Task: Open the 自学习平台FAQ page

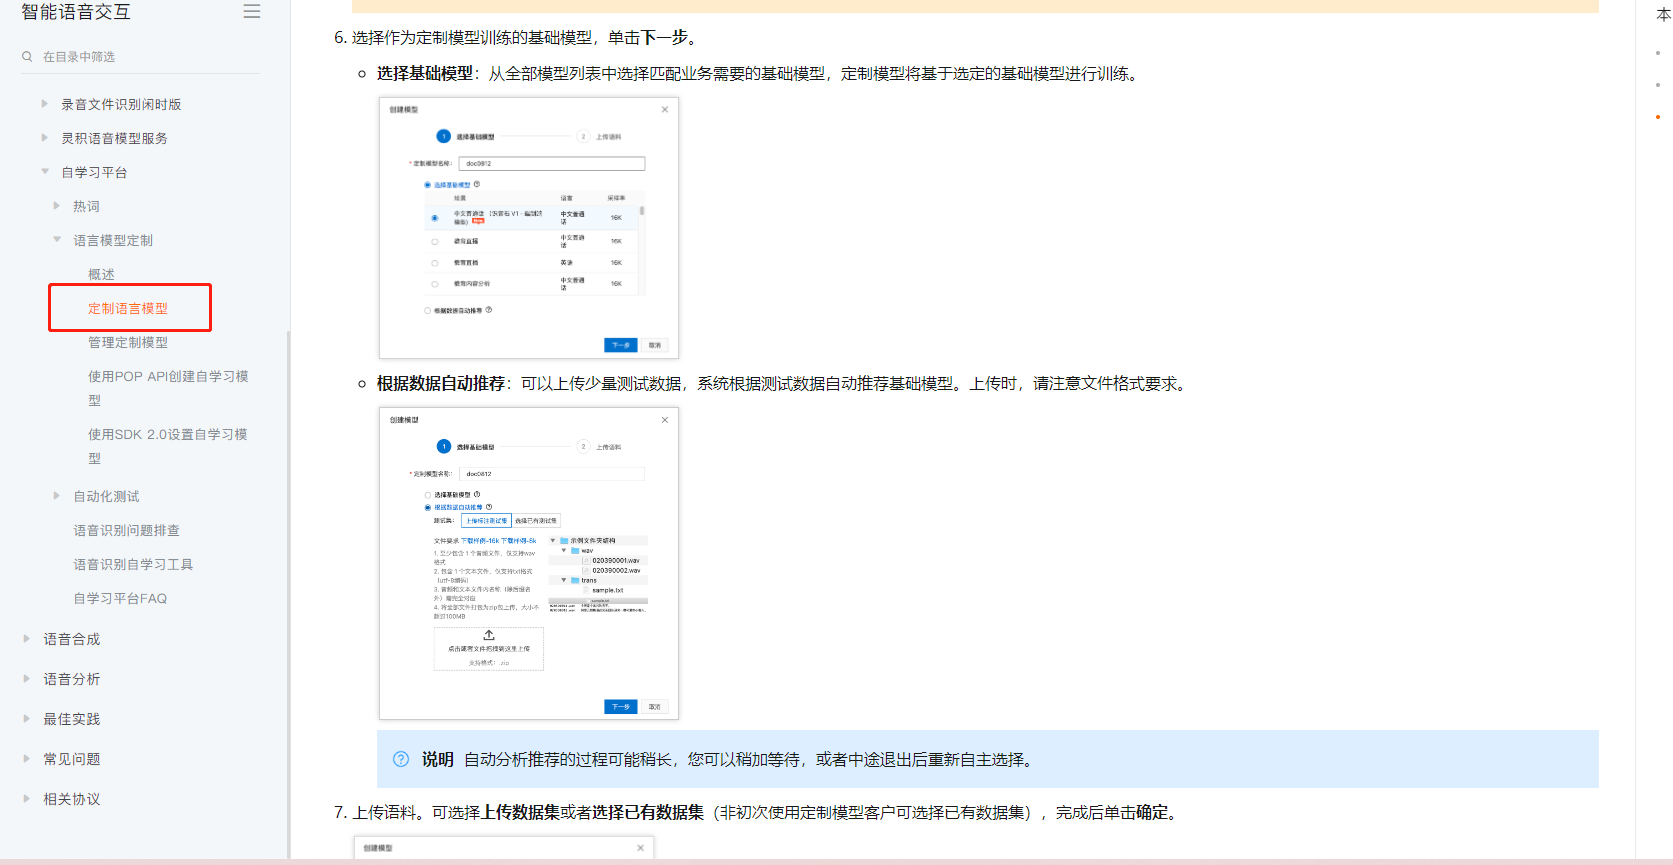Action: pos(120,598)
